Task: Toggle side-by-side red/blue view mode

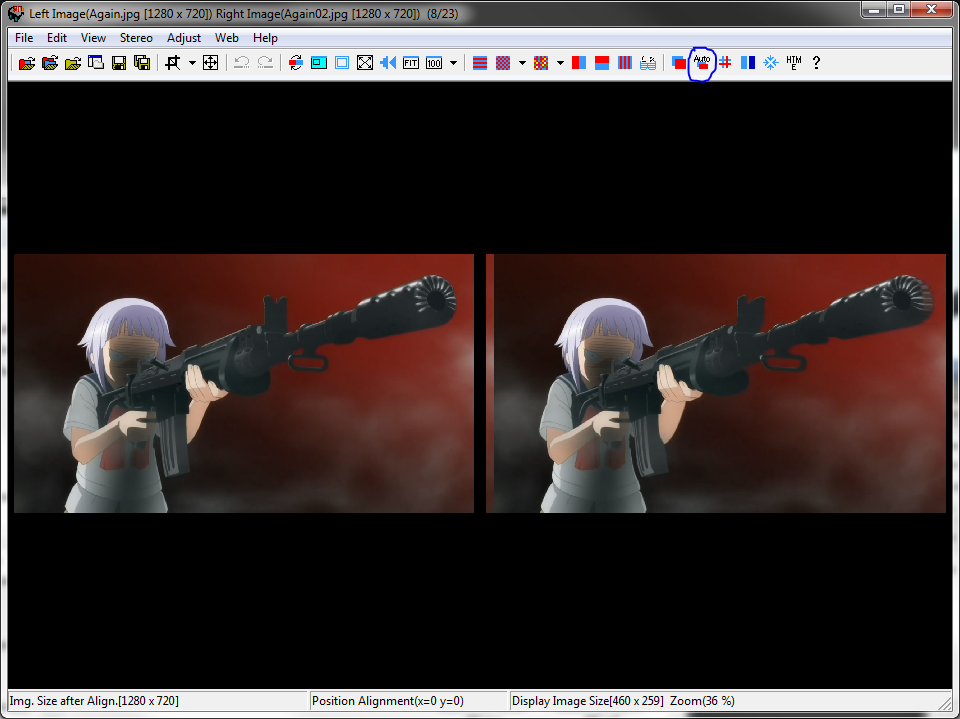Action: click(x=578, y=63)
